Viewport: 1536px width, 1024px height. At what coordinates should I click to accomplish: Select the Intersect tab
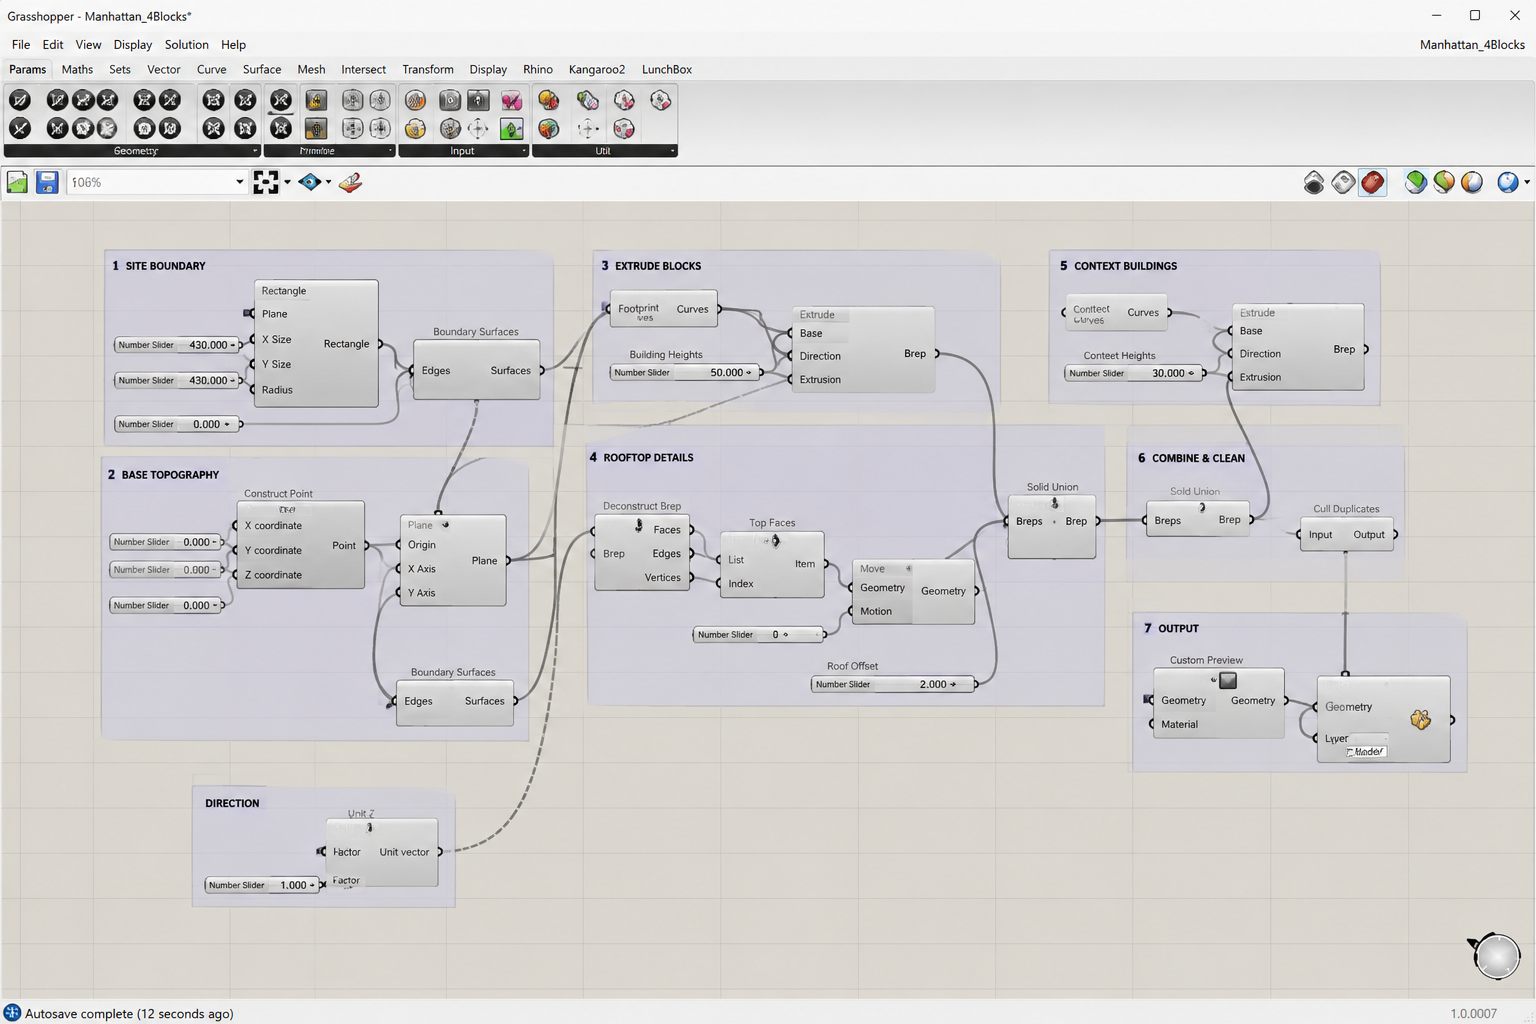363,69
